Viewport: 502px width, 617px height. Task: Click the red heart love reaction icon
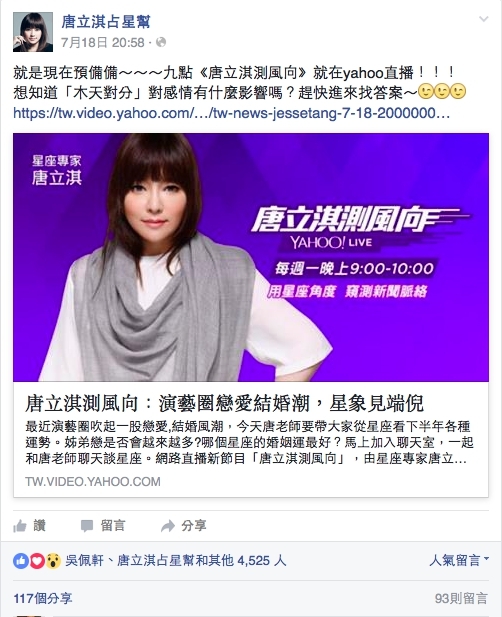coord(37,560)
